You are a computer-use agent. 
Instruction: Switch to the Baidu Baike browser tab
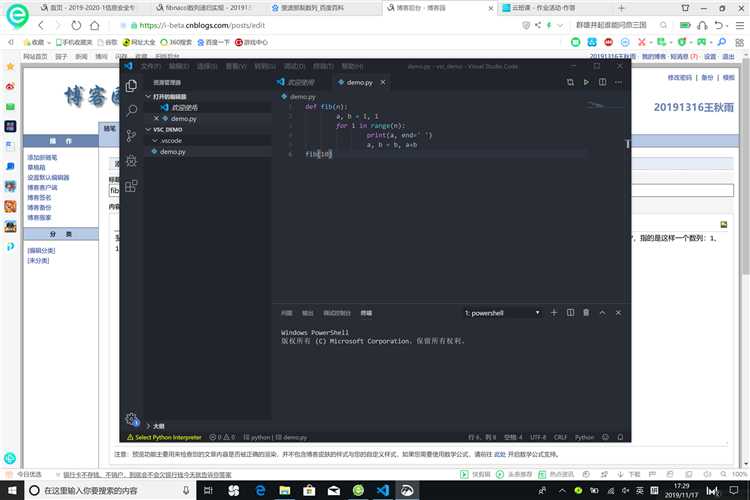(x=311, y=8)
